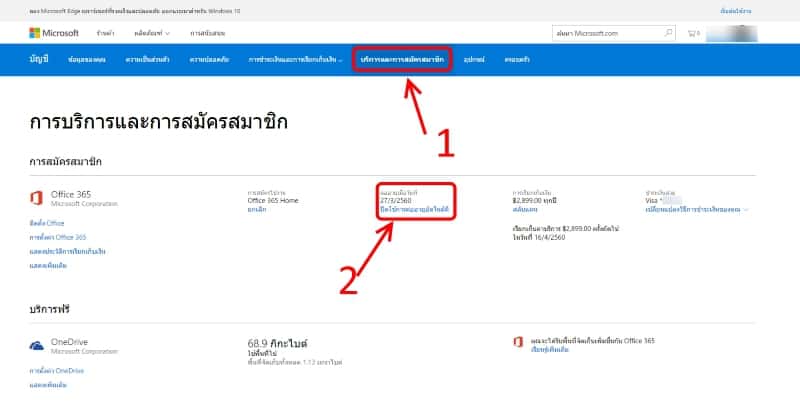Open the Security tab in blue bar
800x405 pixels.
click(x=209, y=60)
